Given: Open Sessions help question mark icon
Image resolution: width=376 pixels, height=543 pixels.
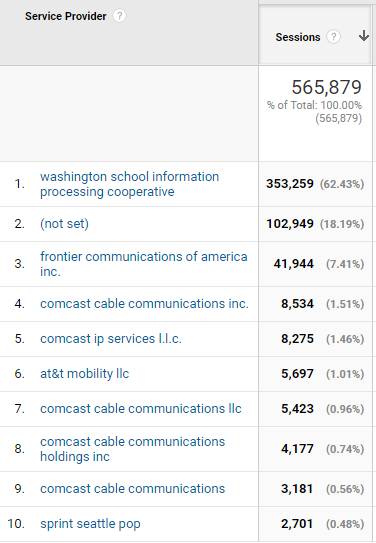Looking at the screenshot, I should click(x=333, y=37).
